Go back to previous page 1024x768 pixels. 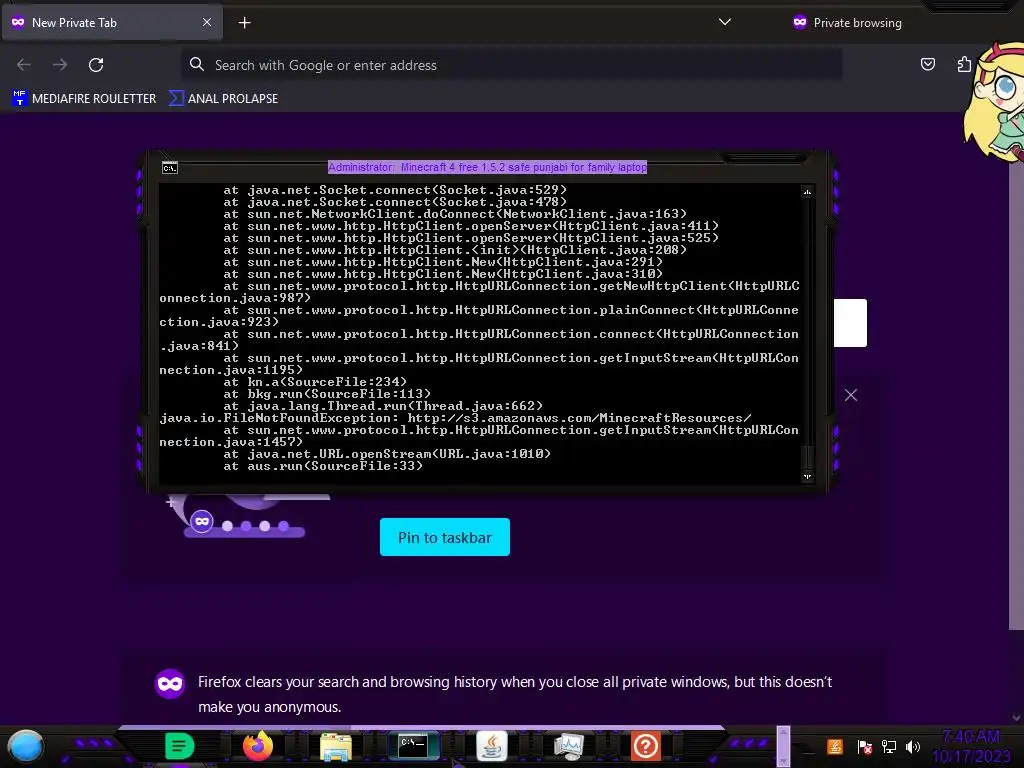(24, 65)
